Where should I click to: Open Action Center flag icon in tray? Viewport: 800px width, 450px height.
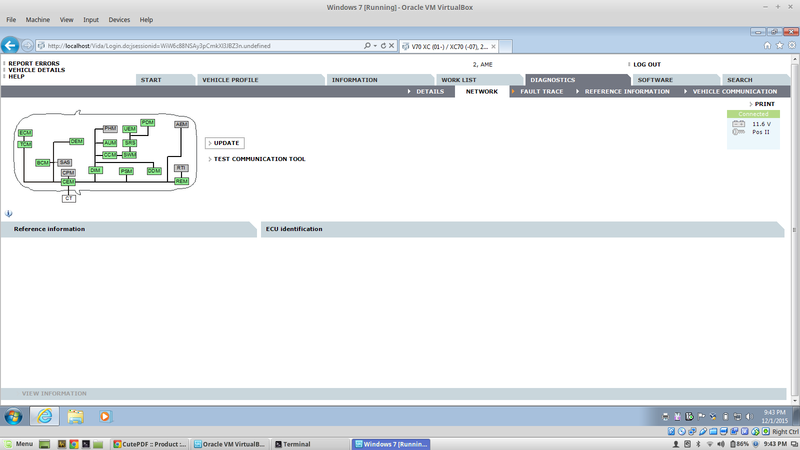click(x=702, y=416)
